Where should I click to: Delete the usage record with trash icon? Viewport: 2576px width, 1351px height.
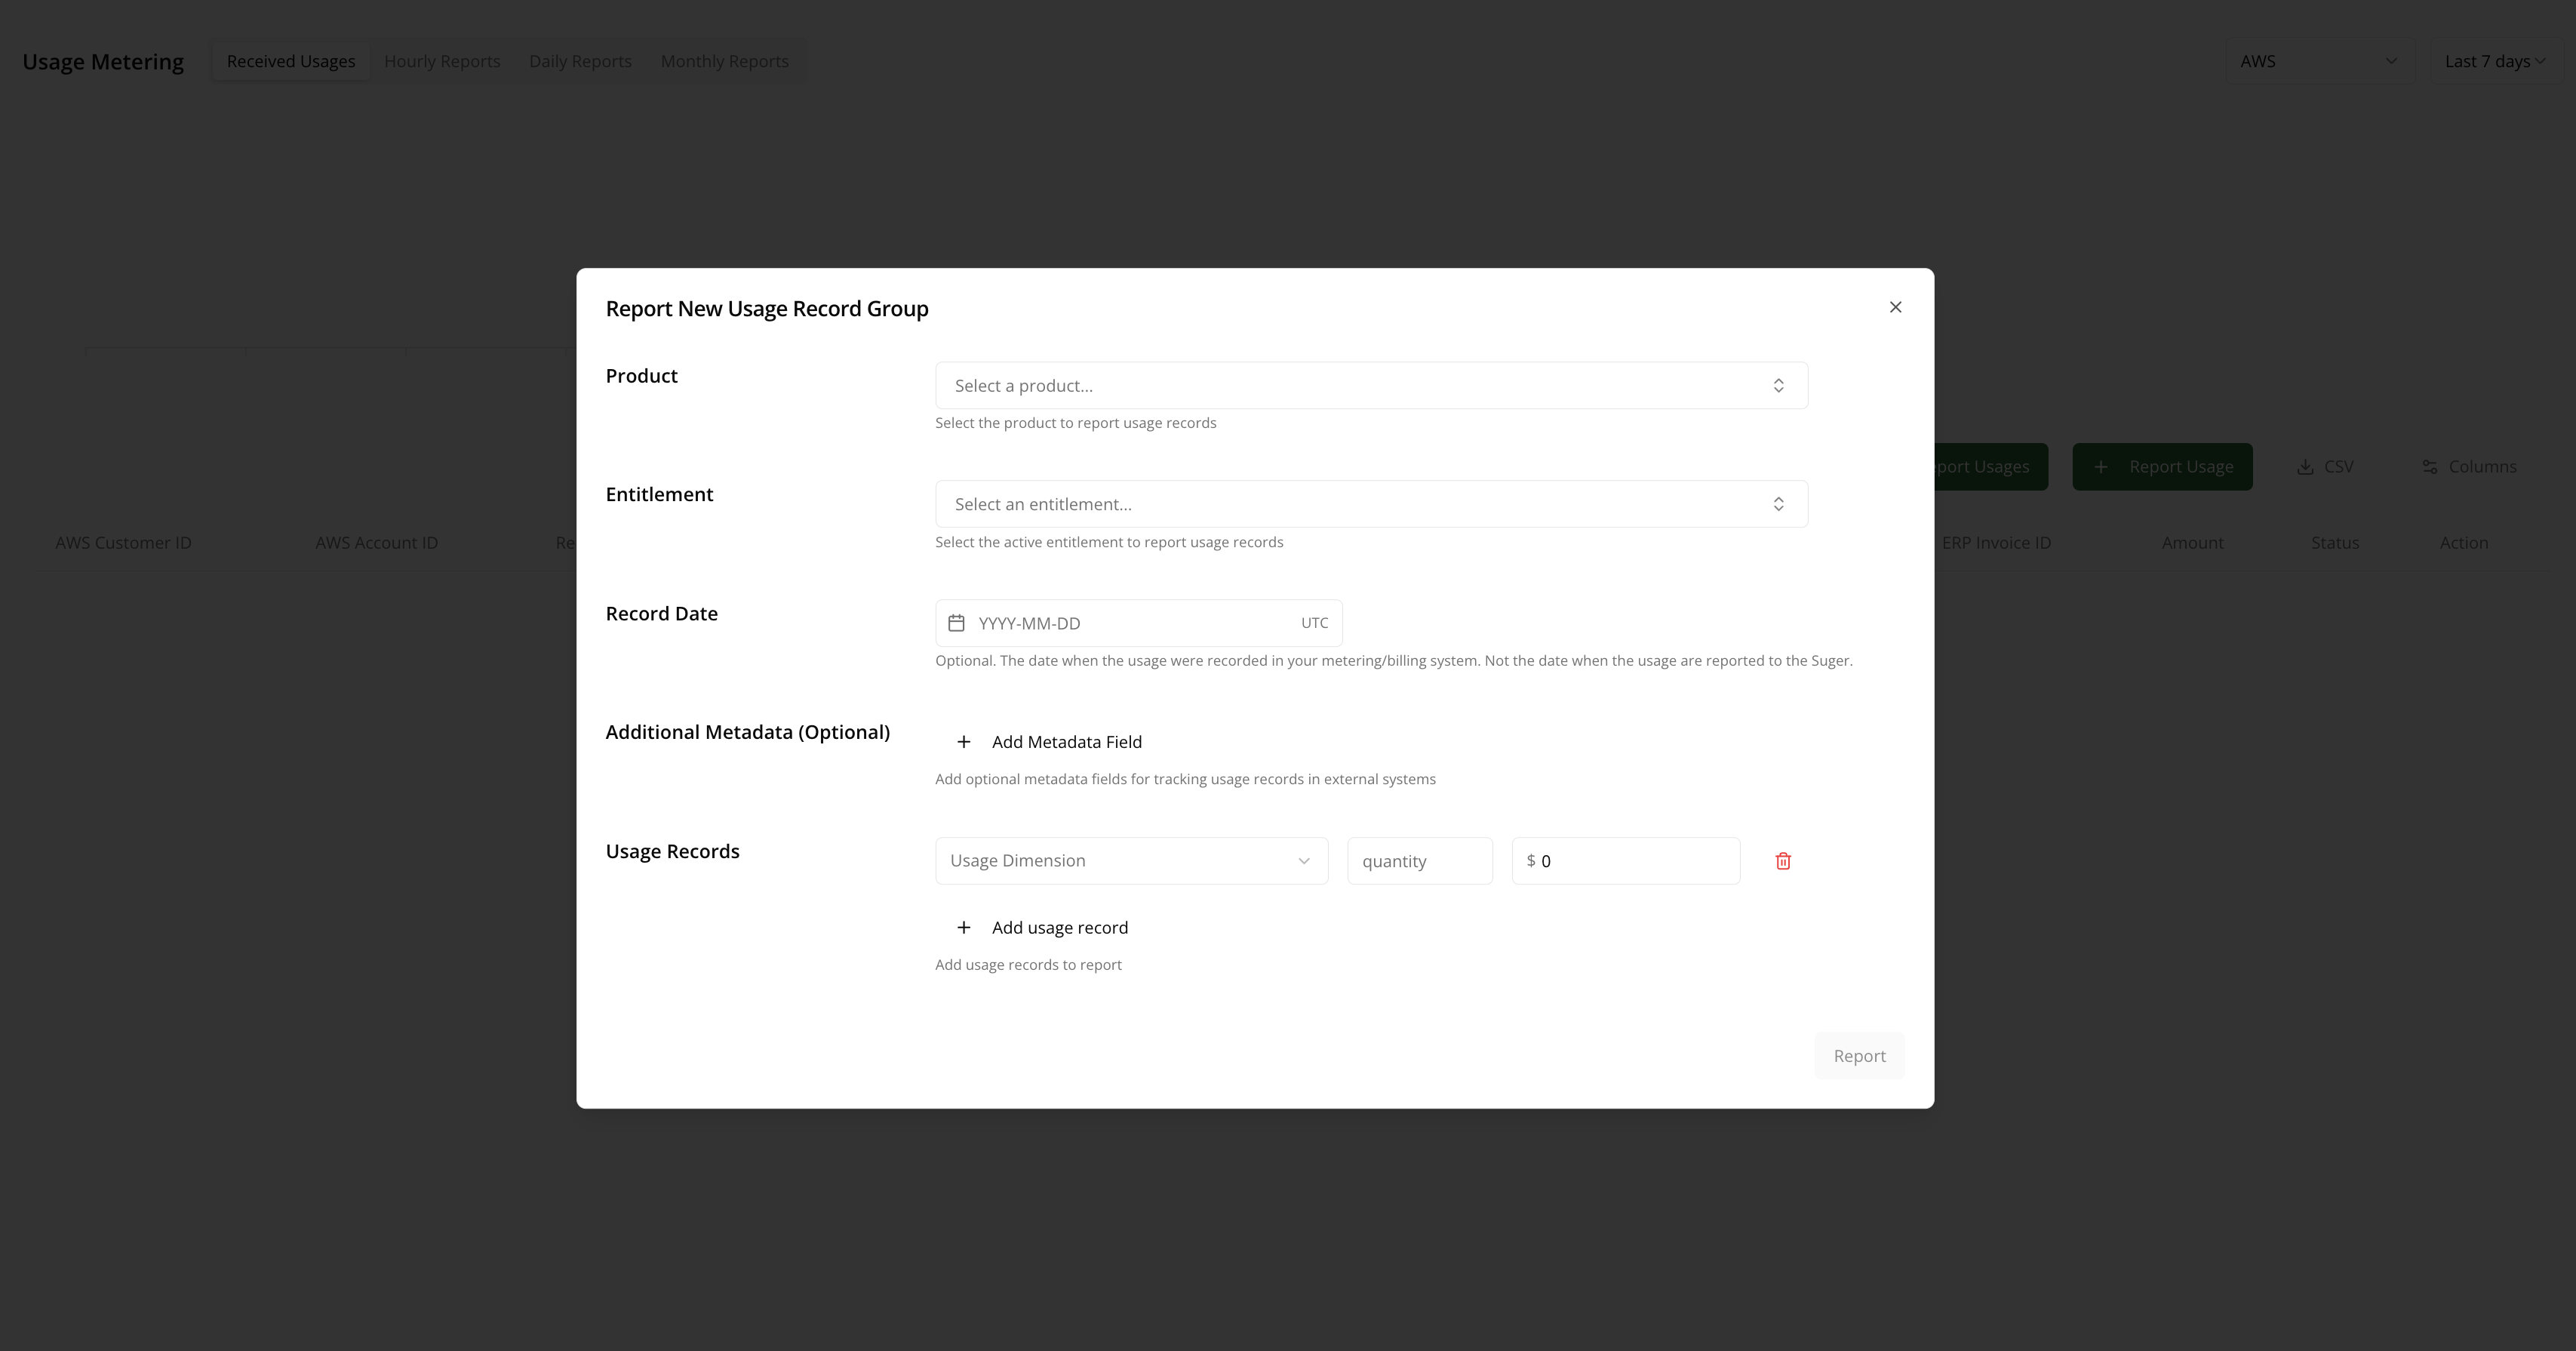click(1782, 861)
